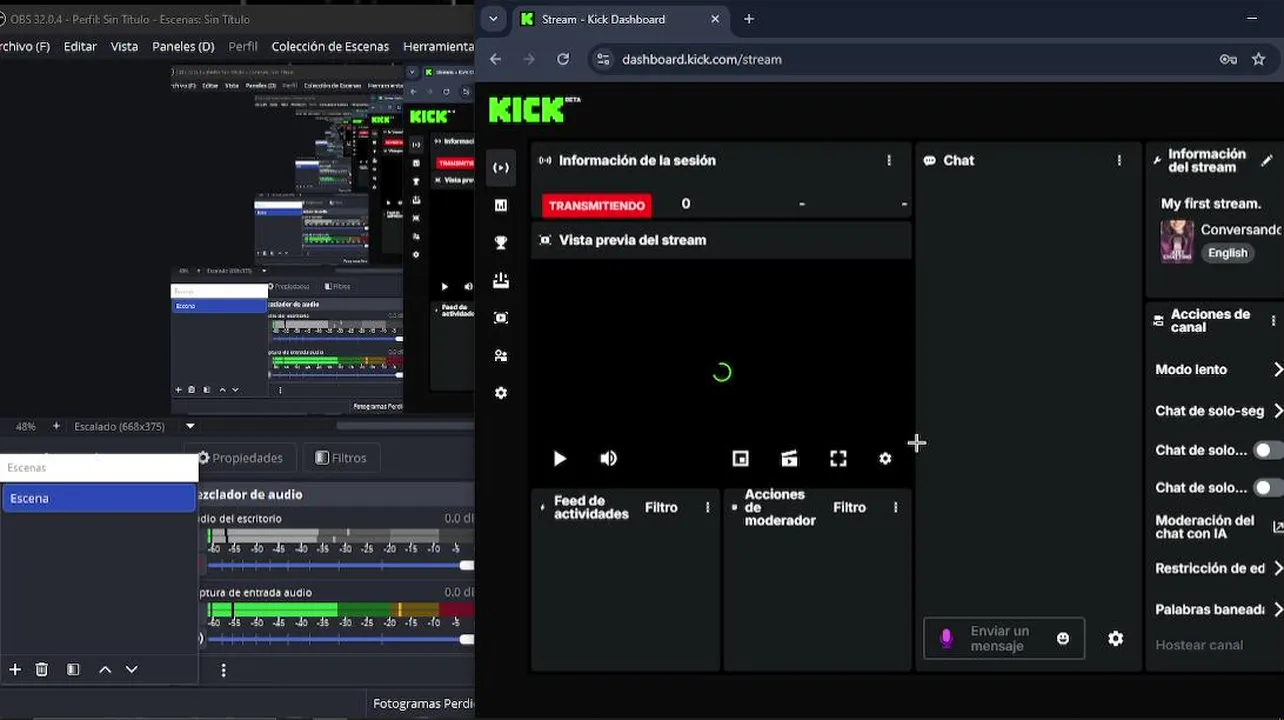The image size is (1284, 720).
Task: Open the Chat panel three-dot menu
Action: [1119, 160]
